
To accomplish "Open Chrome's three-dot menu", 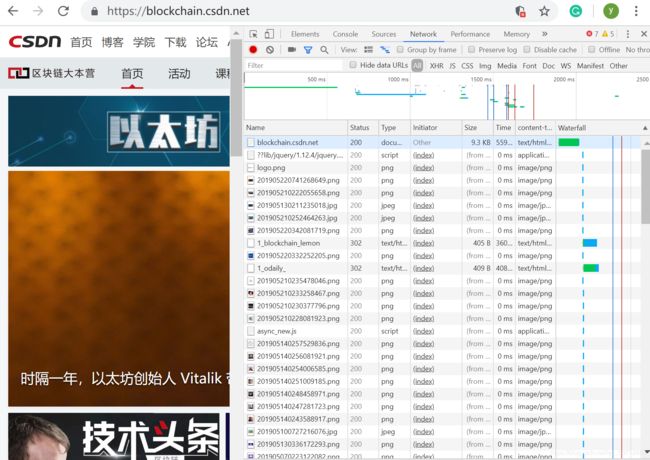I will click(636, 11).
